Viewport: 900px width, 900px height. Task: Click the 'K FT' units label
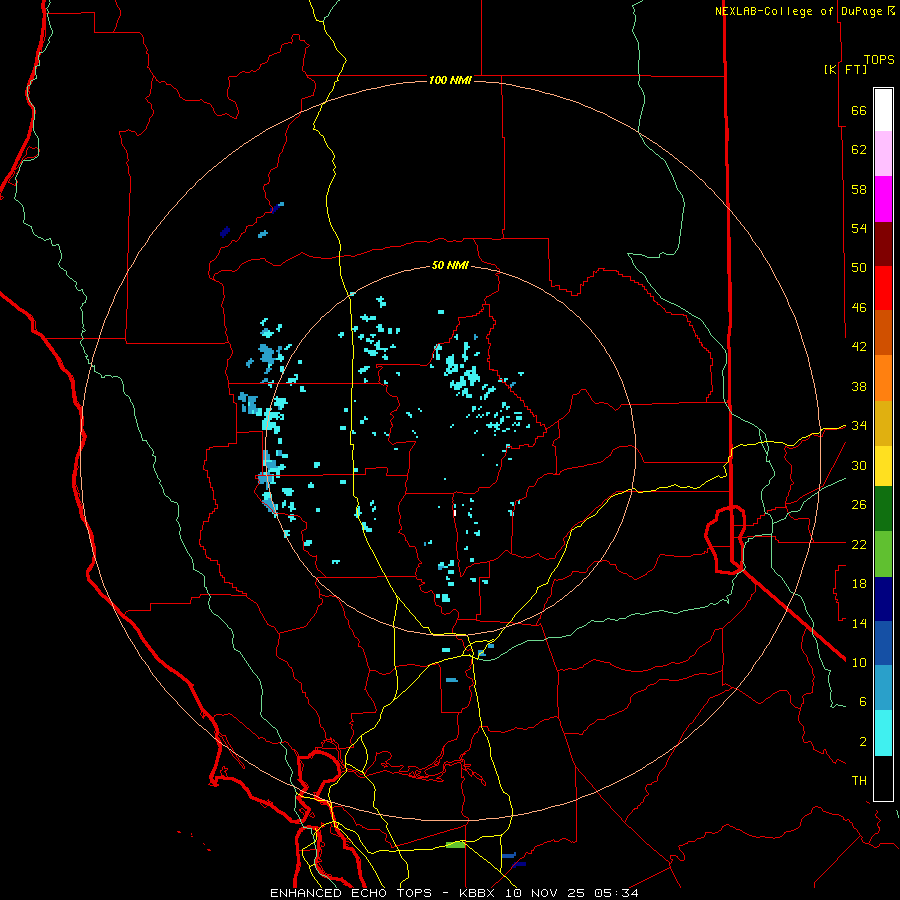tap(845, 70)
